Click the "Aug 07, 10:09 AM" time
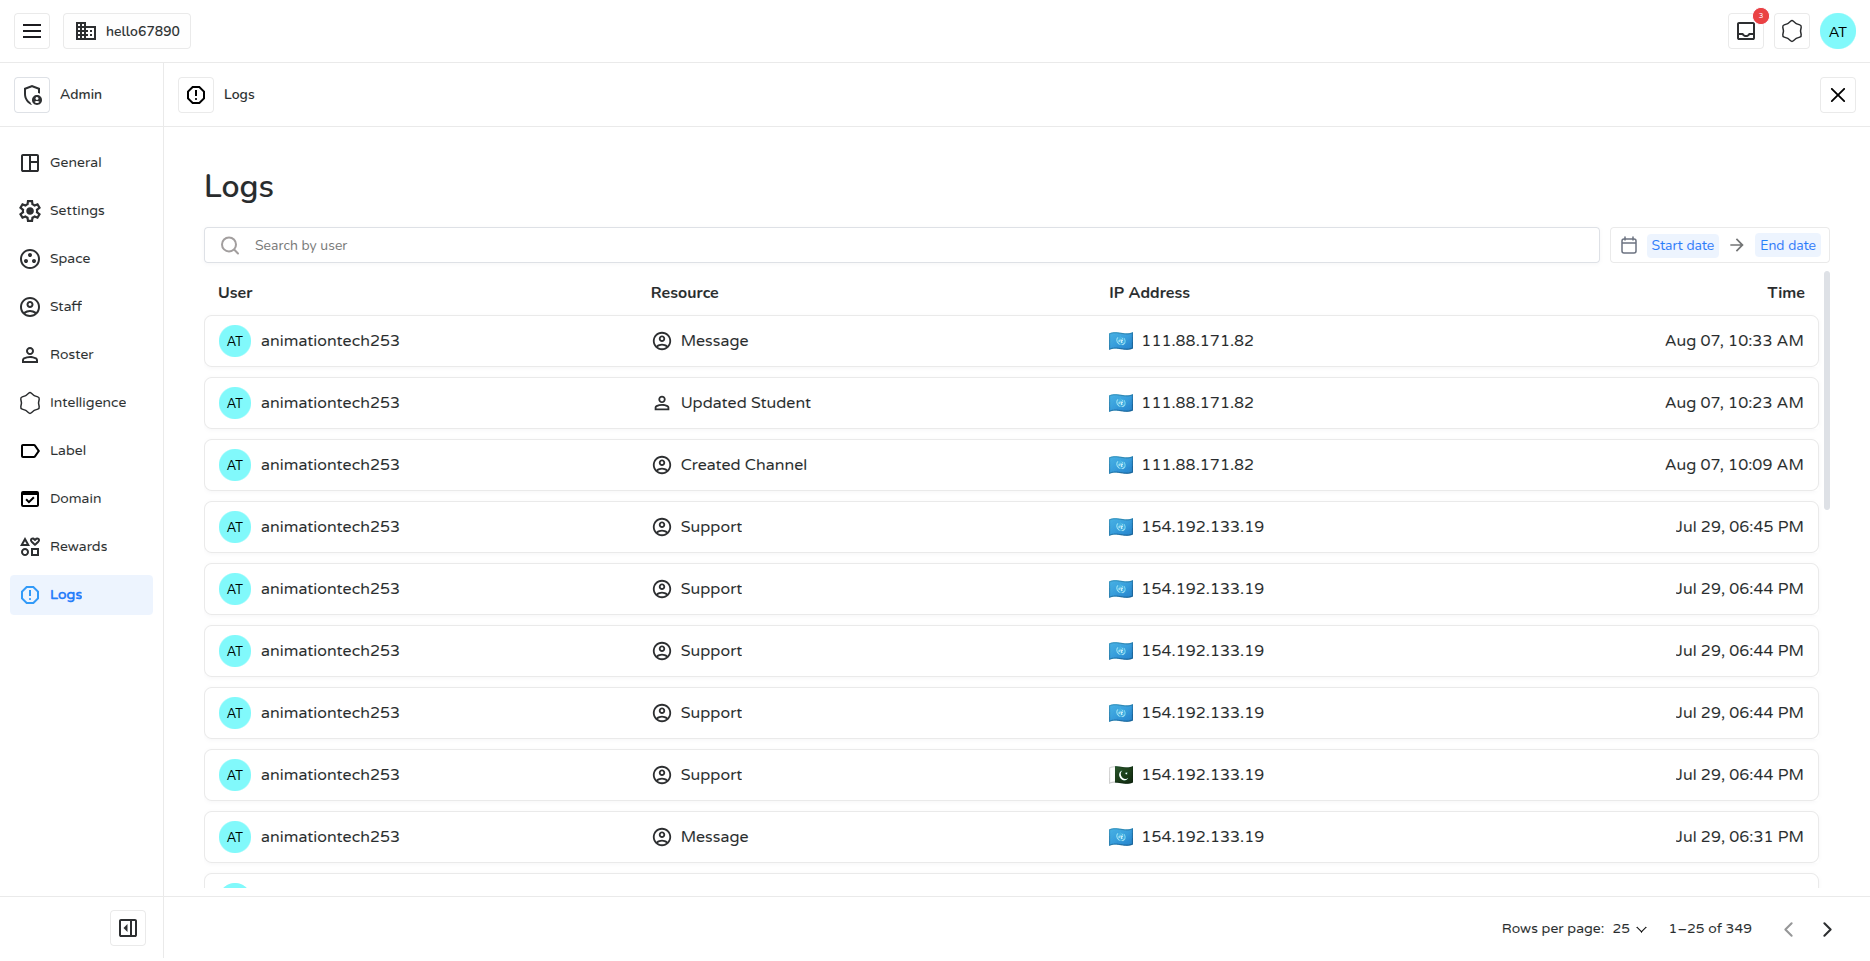 [1734, 465]
